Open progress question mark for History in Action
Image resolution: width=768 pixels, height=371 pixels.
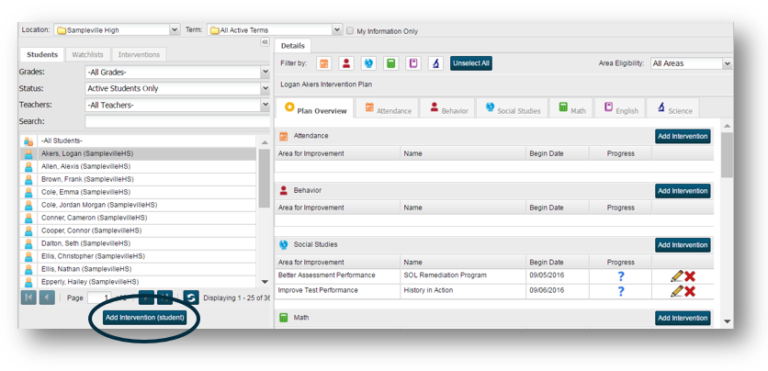coord(621,292)
